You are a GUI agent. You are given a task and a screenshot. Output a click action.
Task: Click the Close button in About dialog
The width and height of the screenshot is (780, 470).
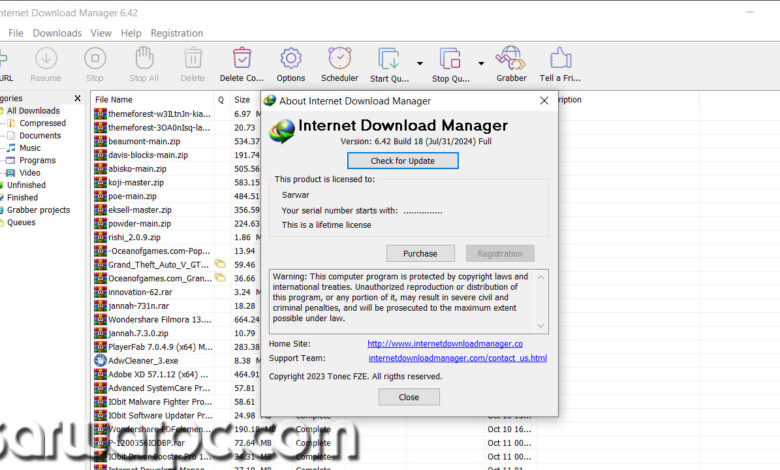408,397
